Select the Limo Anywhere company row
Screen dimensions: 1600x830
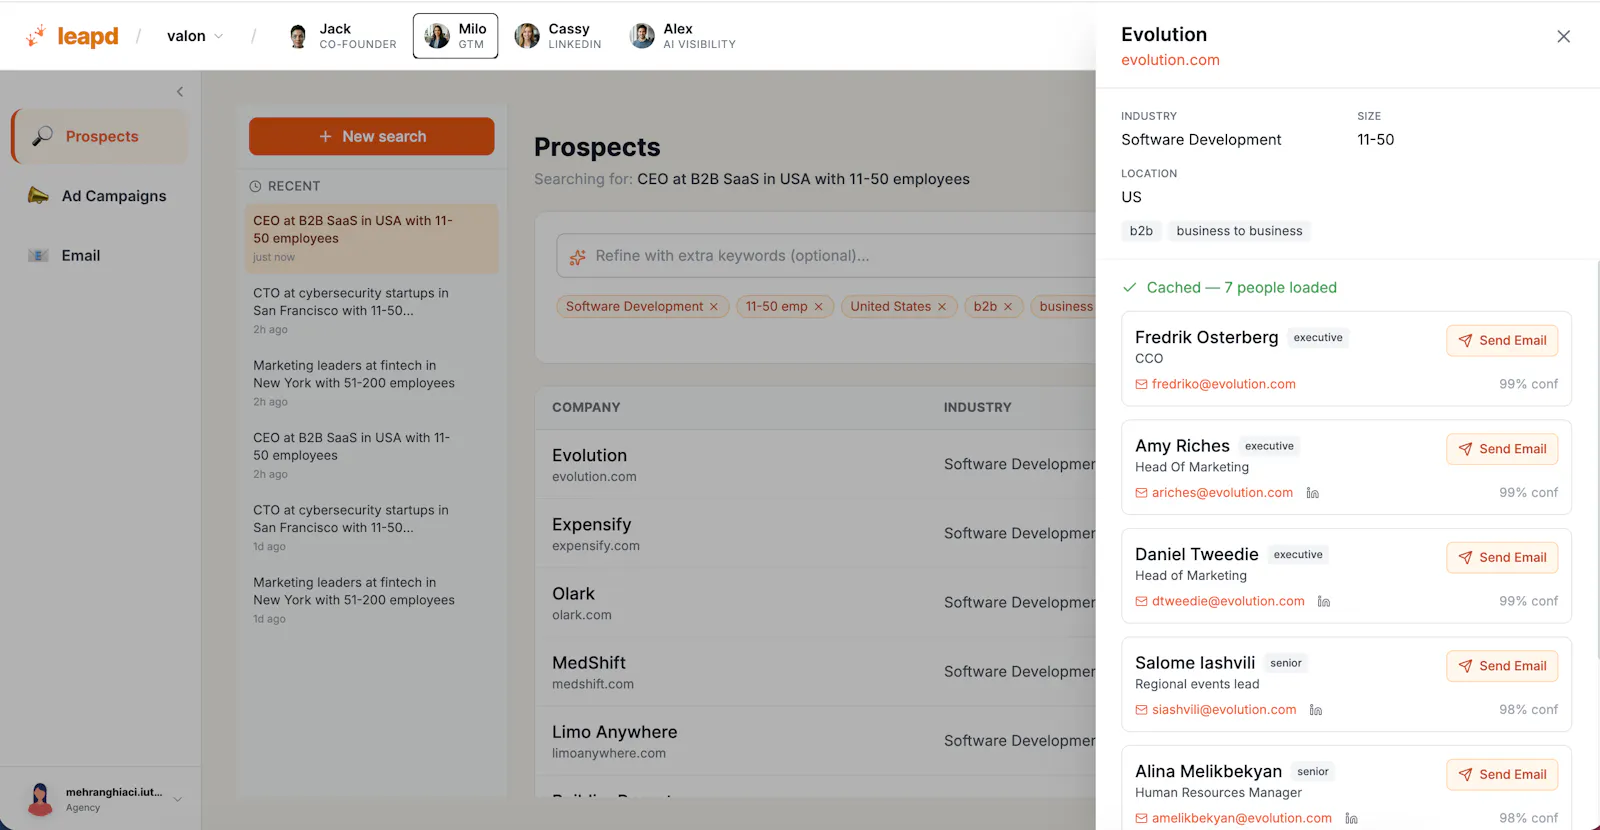[x=815, y=741]
